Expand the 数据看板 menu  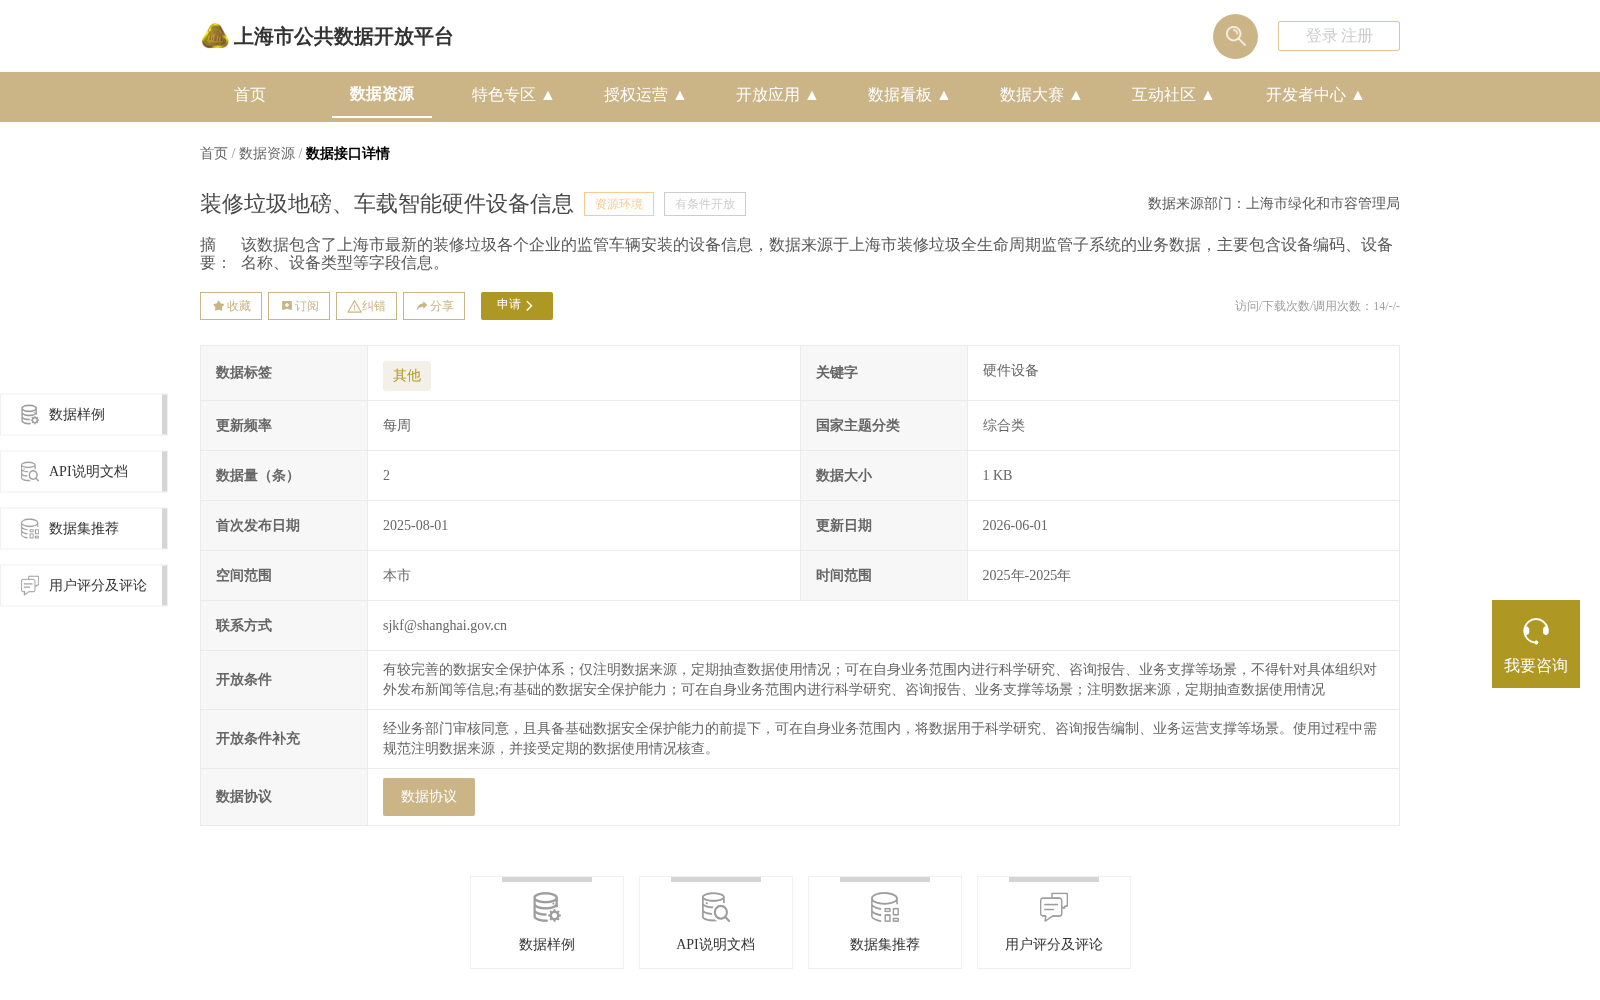[909, 95]
